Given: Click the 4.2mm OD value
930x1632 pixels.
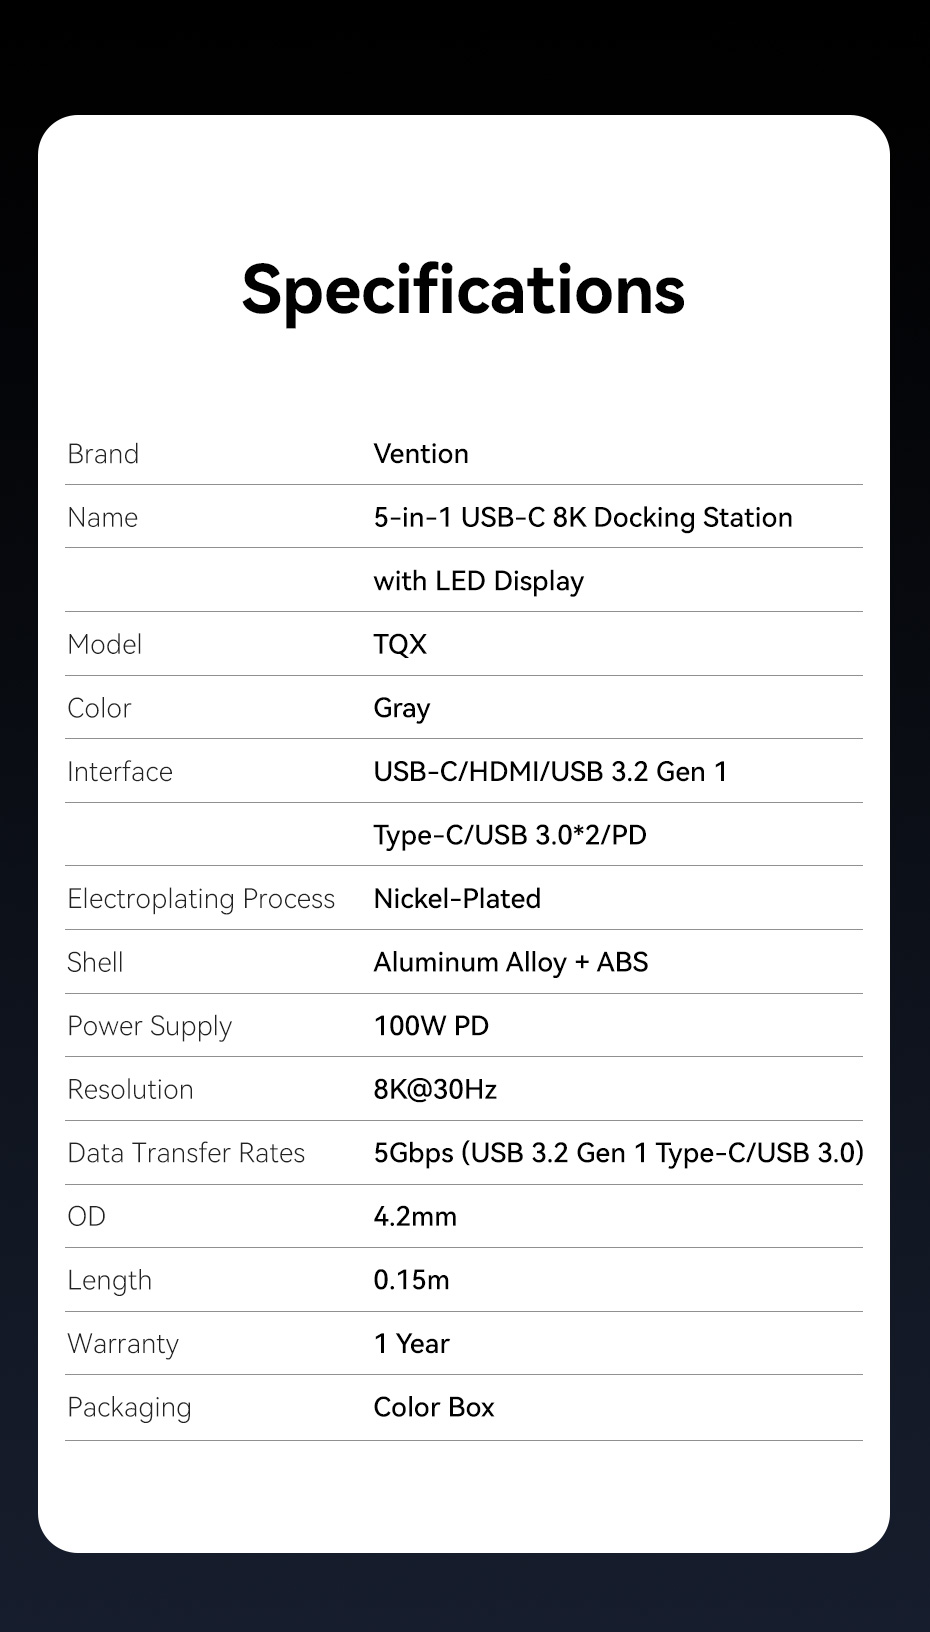Looking at the screenshot, I should (415, 1217).
